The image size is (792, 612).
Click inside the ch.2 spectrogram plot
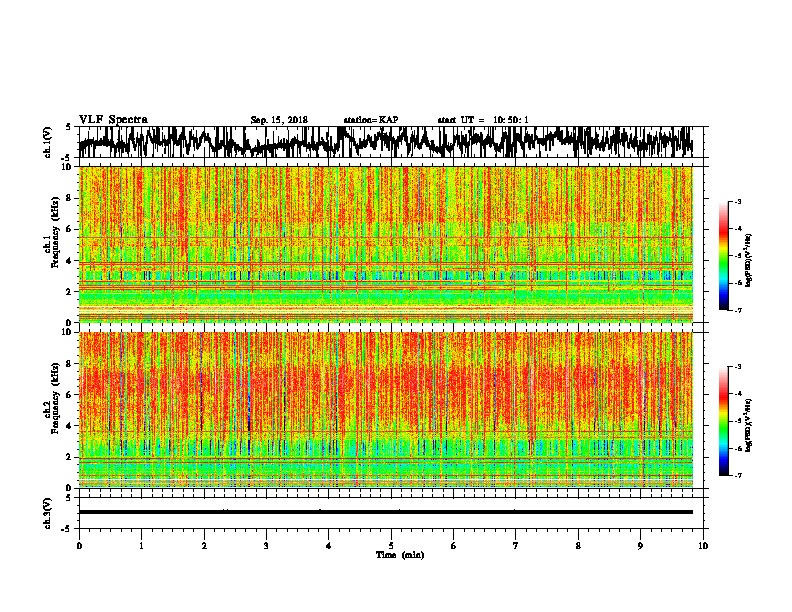[385, 410]
